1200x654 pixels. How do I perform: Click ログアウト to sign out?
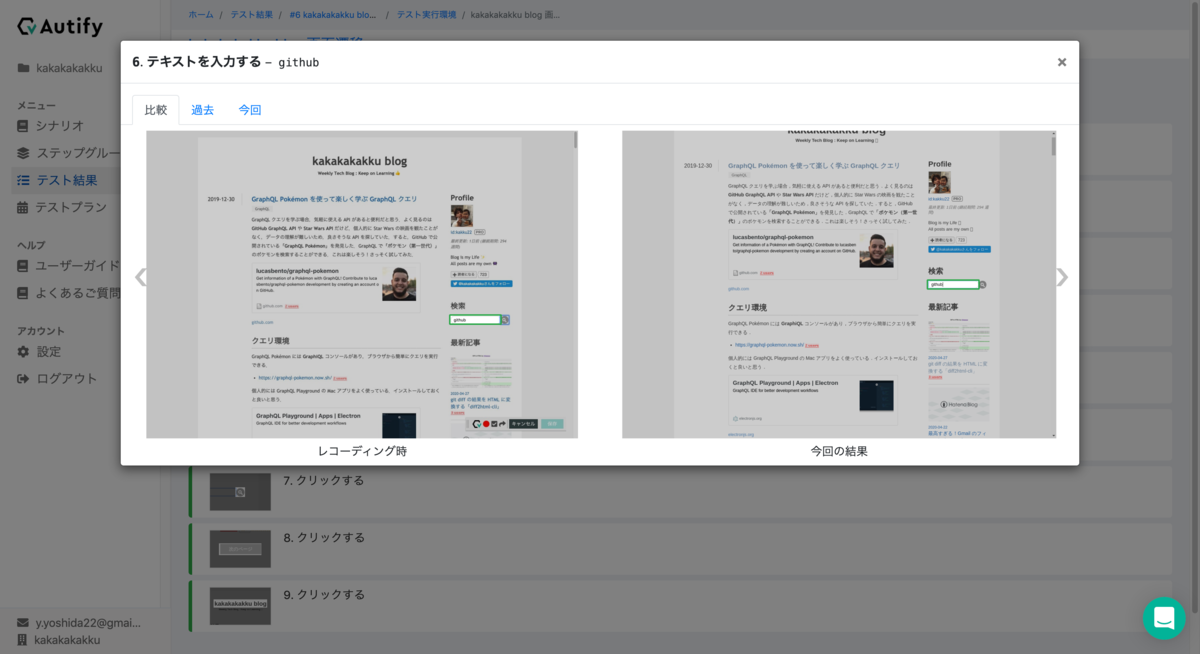[x=67, y=379]
